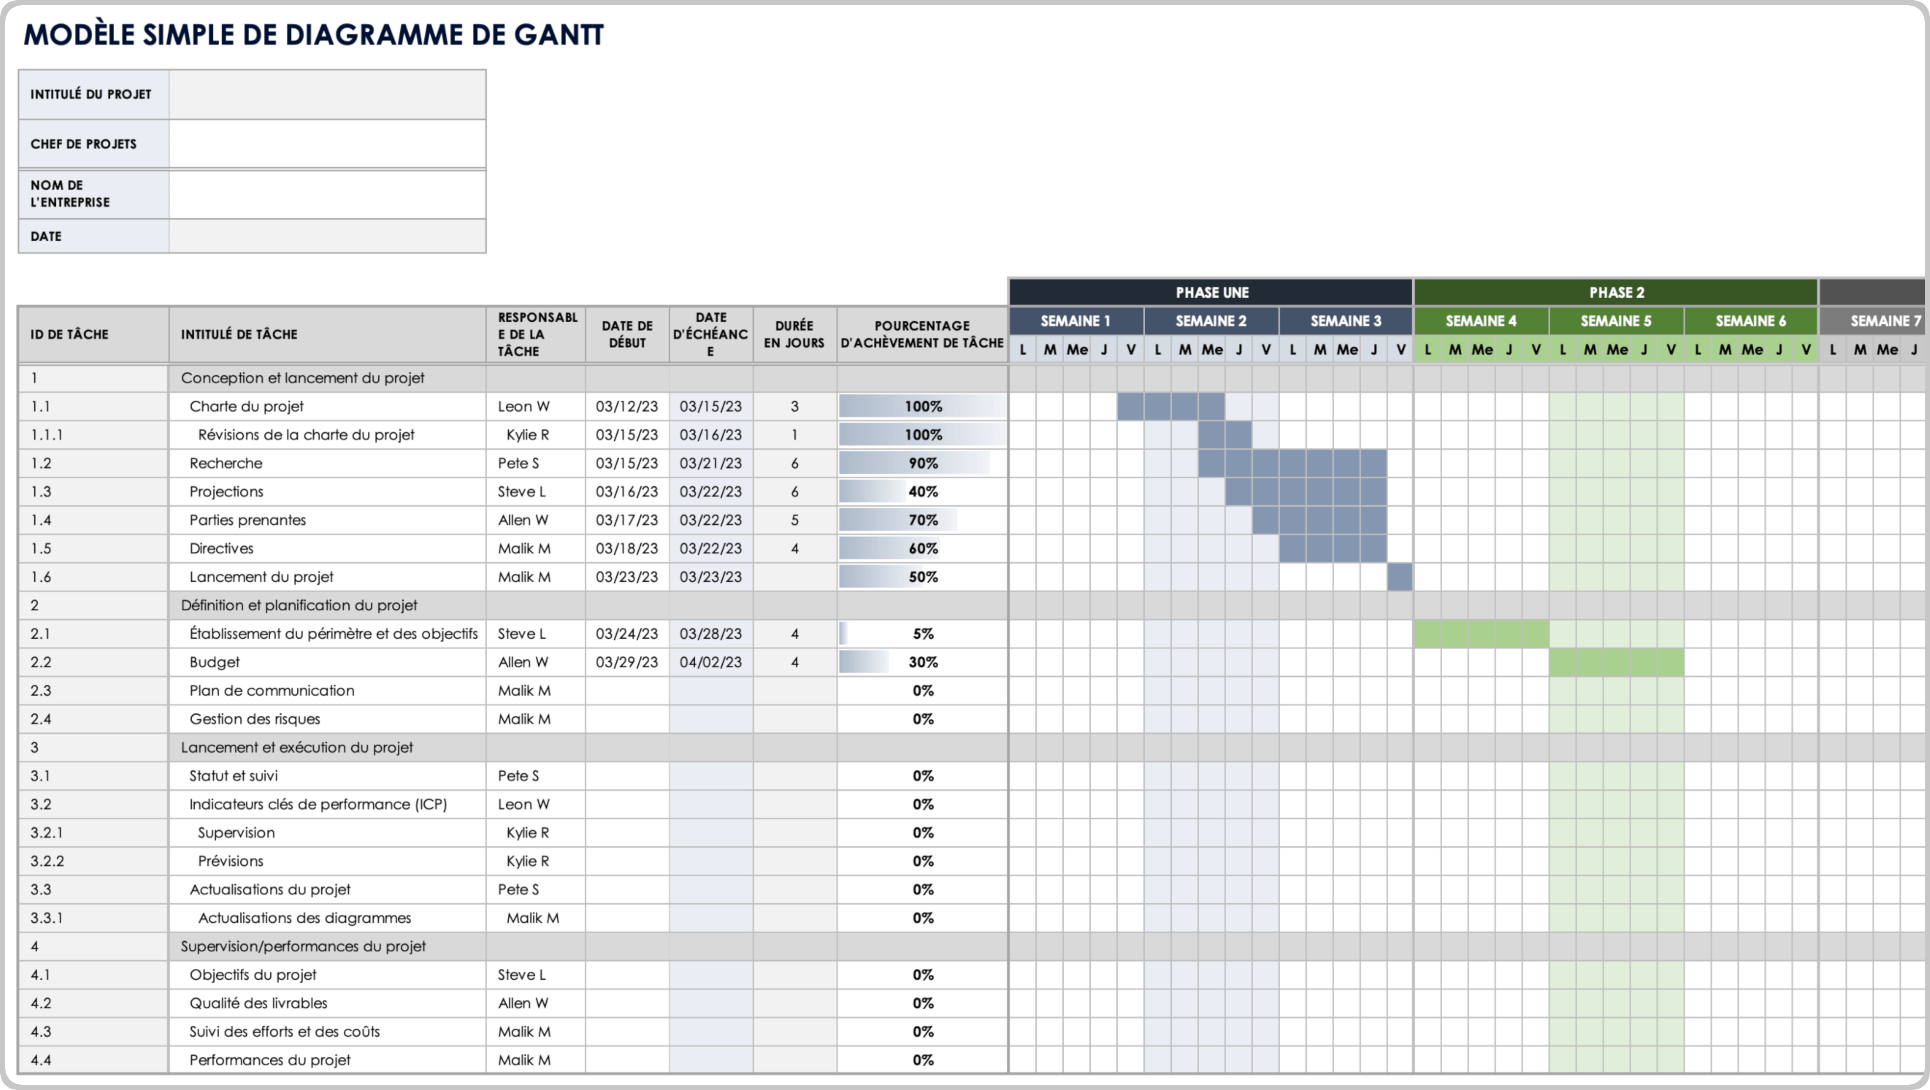Screen dimensions: 1930x1090
Task: Click the 'Directives' task name
Action: click(x=221, y=548)
